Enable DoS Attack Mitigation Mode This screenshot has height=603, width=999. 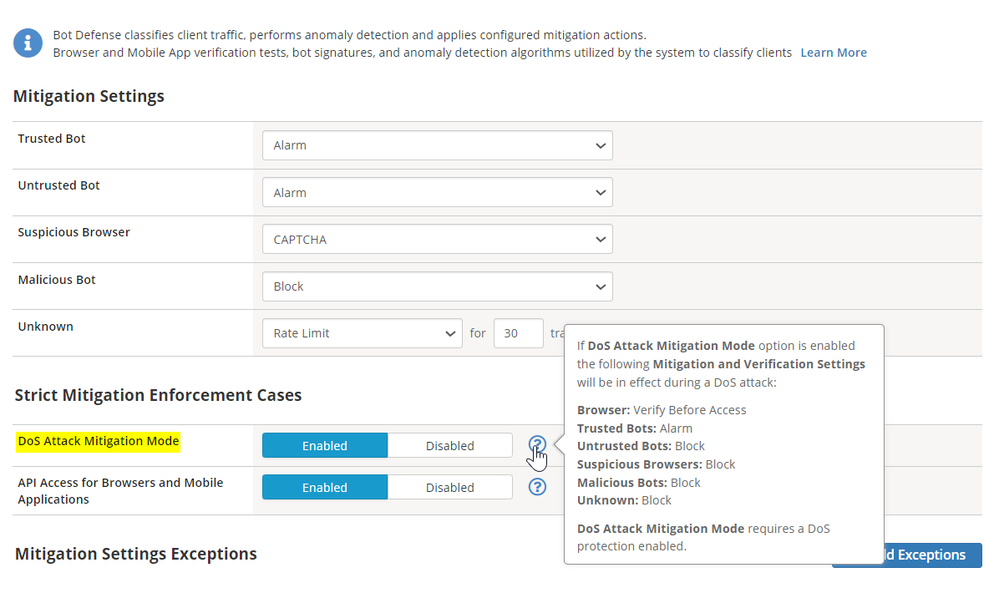[325, 446]
